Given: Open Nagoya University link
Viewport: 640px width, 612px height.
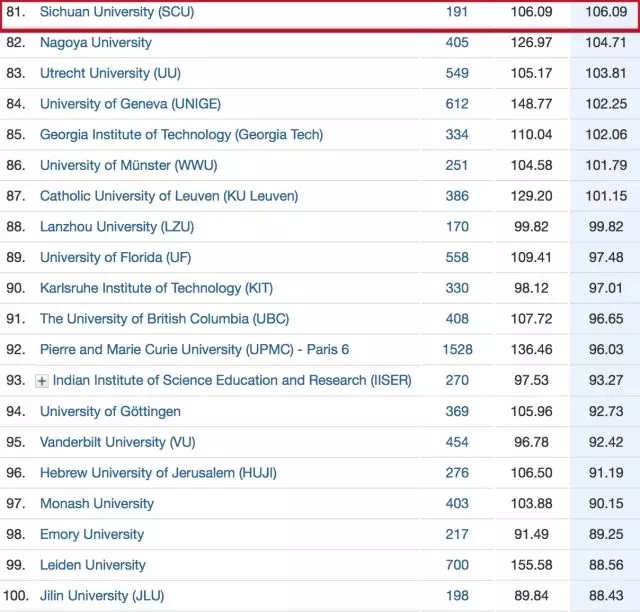Looking at the screenshot, I should (x=96, y=42).
